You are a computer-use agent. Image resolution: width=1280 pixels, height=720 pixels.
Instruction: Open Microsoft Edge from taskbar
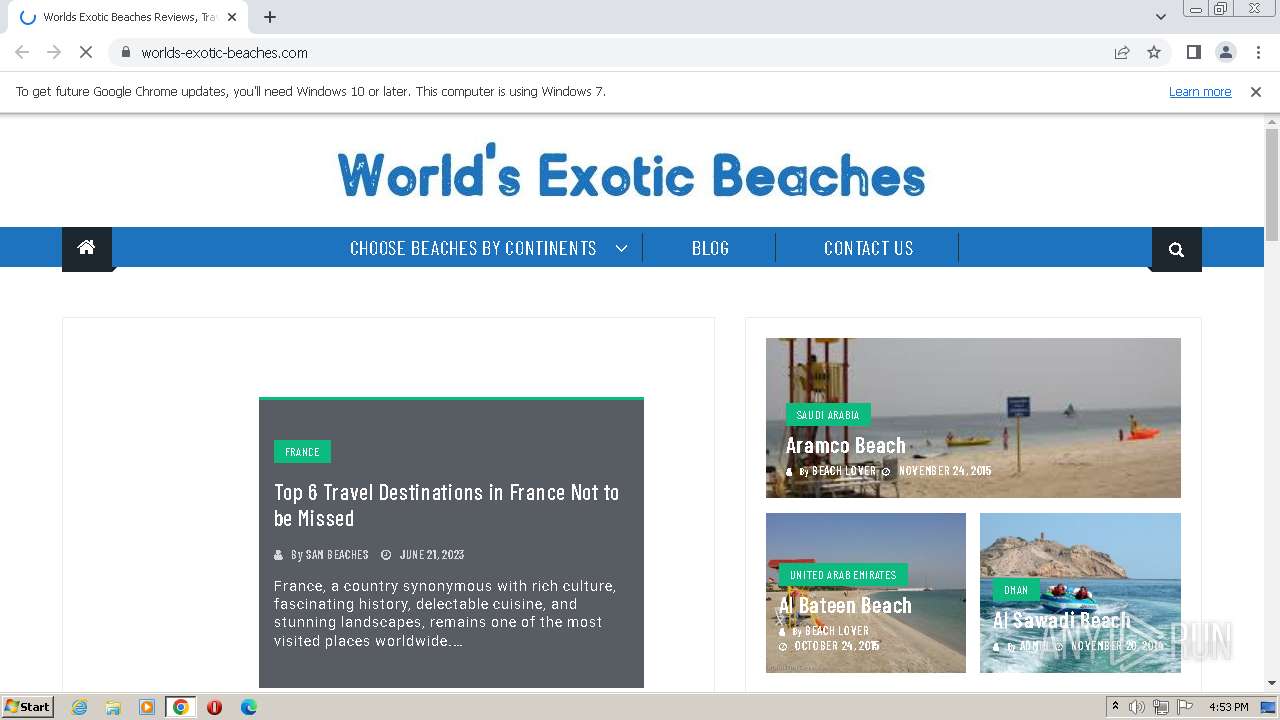tap(249, 707)
